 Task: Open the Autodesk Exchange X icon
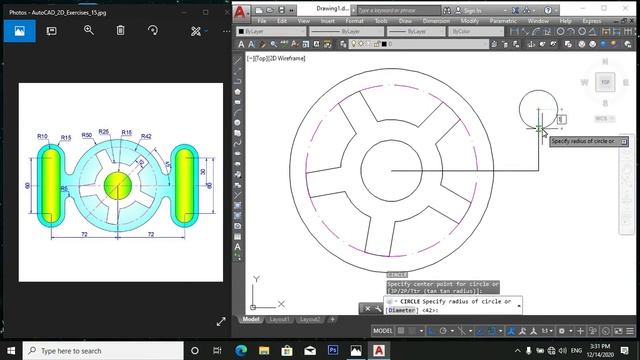pos(516,10)
